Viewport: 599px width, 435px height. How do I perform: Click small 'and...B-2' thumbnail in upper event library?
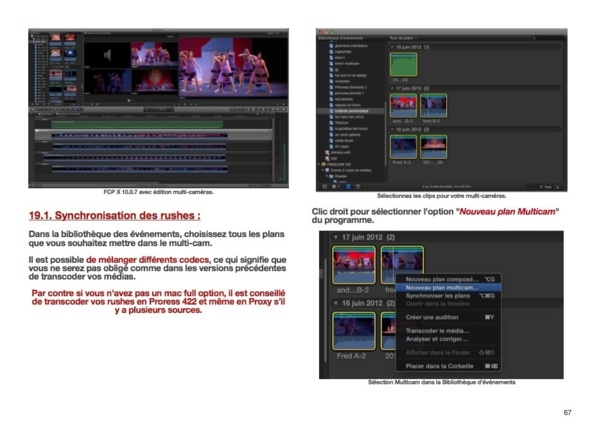(x=403, y=105)
